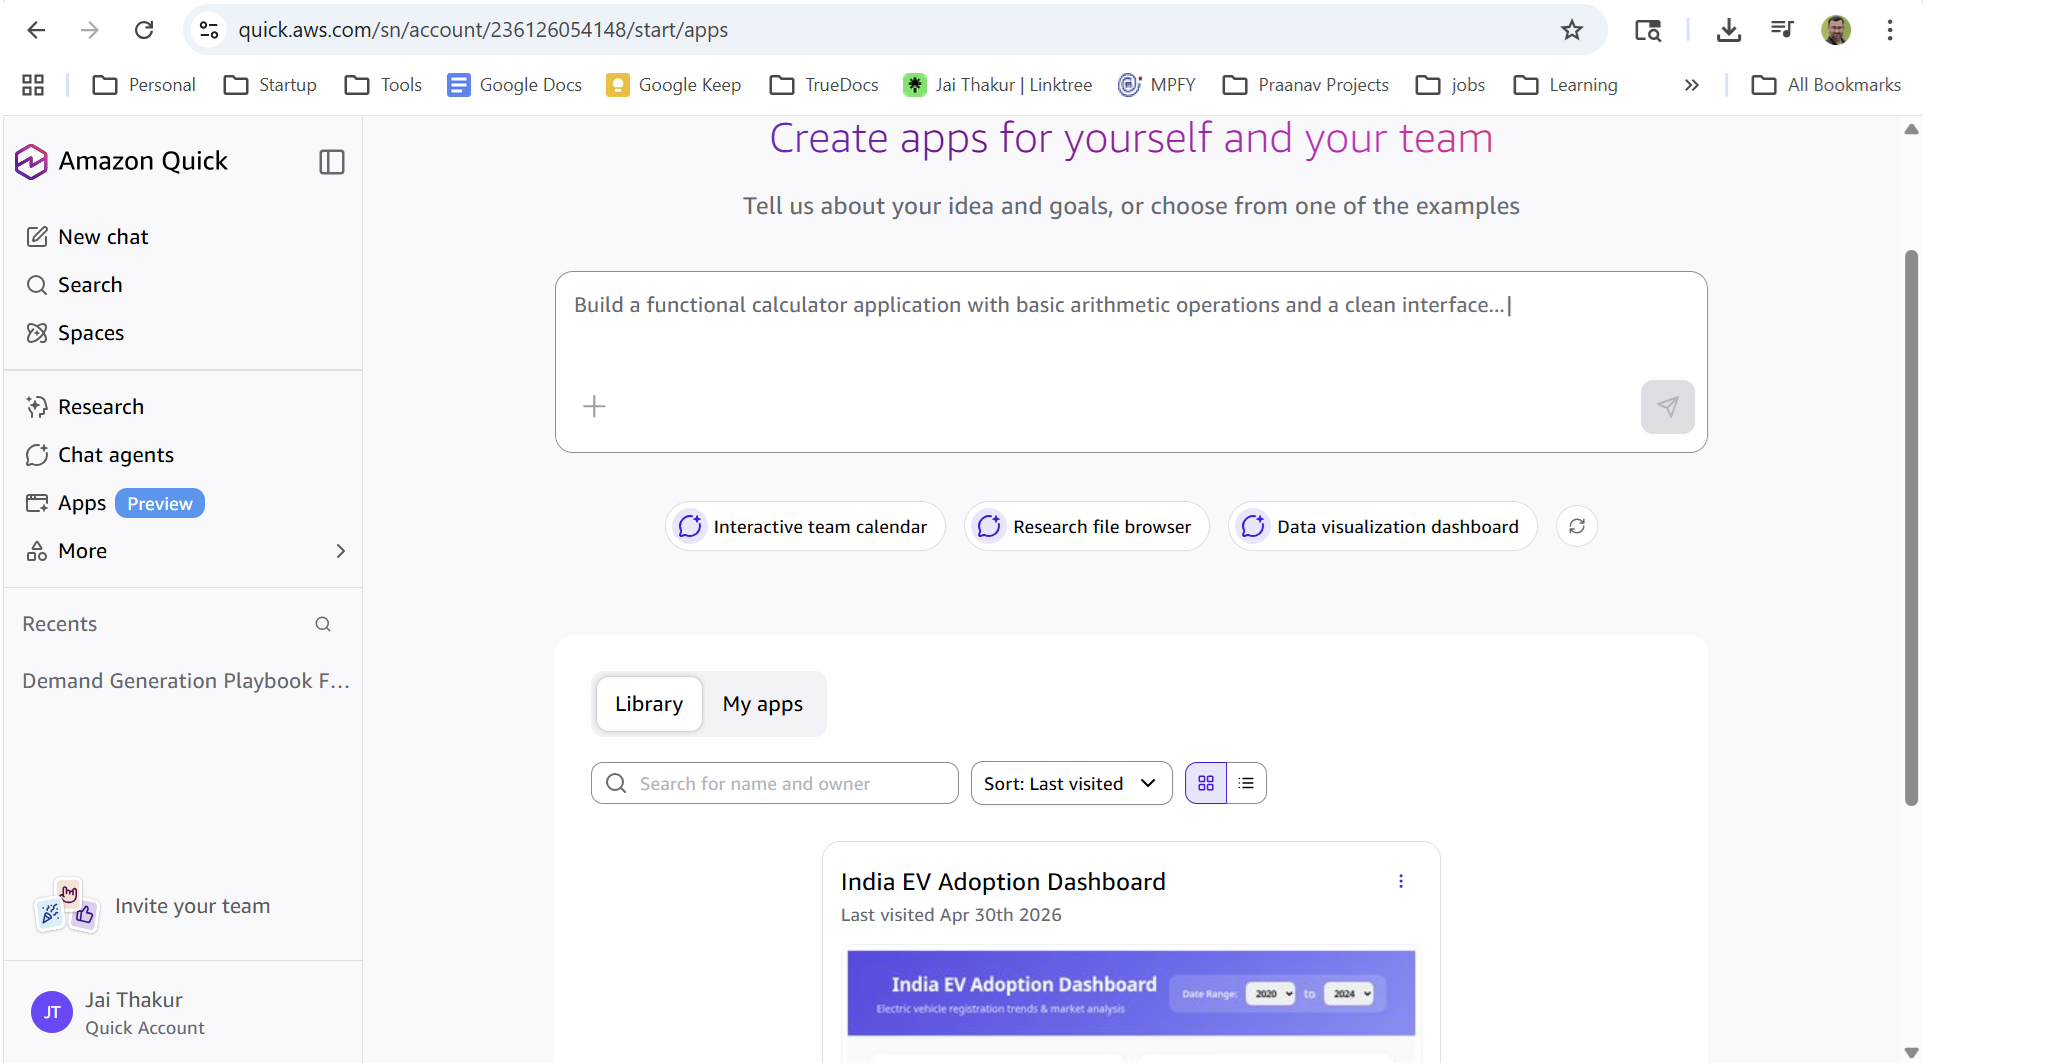The width and height of the screenshot is (2053, 1063).
Task: Open Jai Thakur Linktree bookmark
Action: tap(998, 85)
